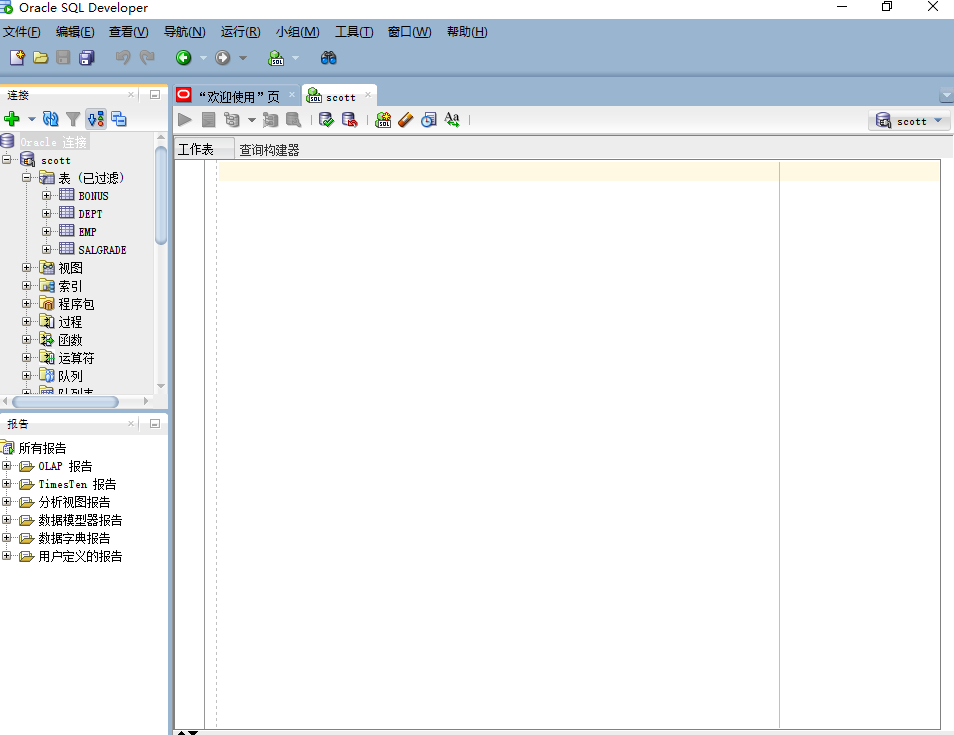Click the schema browser icon in the Connections toolbar

pos(96,119)
